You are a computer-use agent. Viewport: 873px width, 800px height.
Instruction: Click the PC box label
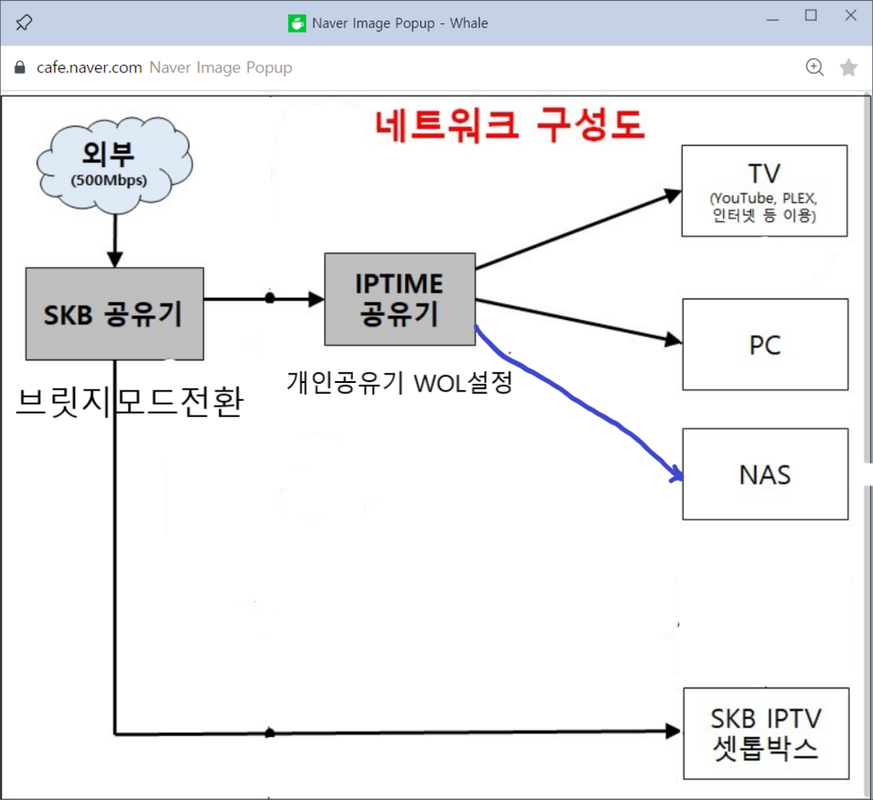[765, 345]
